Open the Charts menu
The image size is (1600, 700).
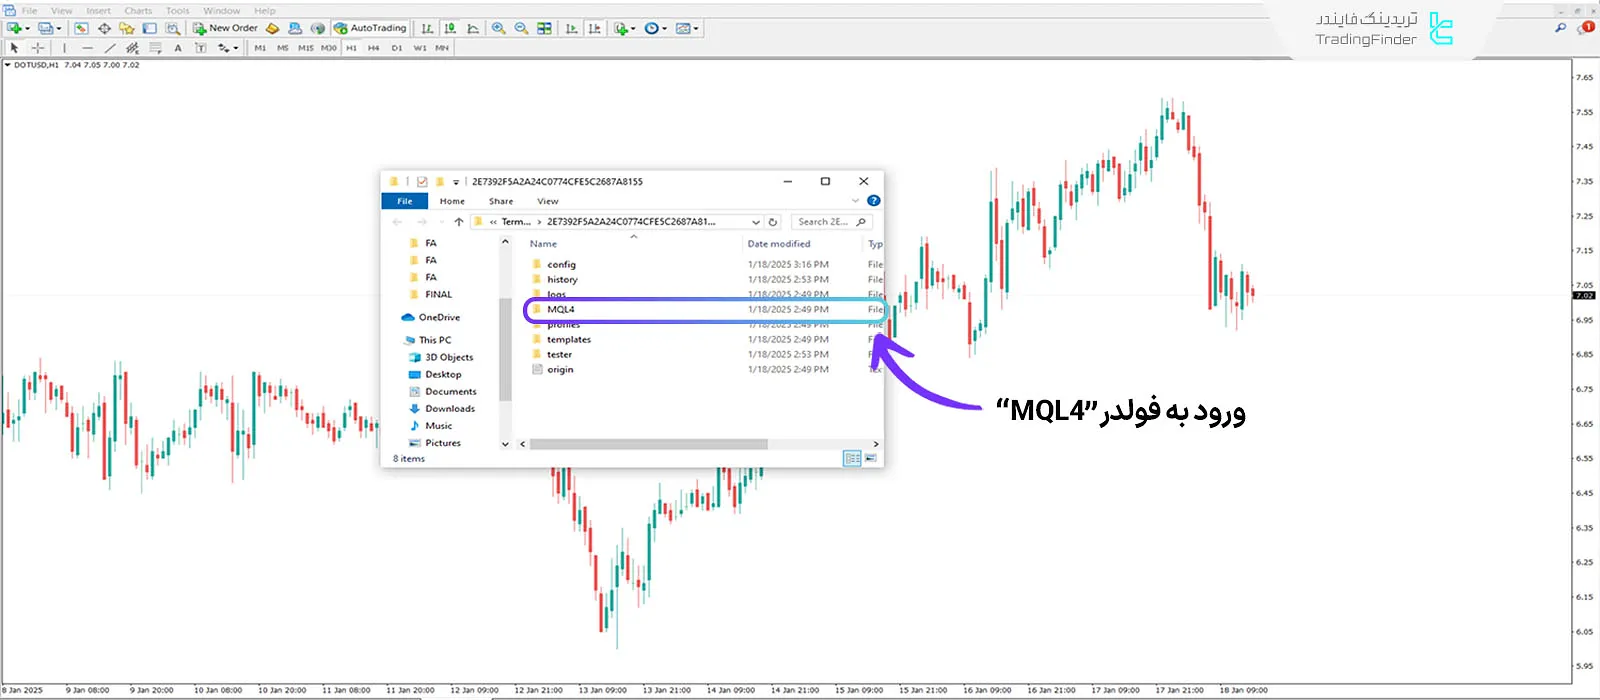138,11
